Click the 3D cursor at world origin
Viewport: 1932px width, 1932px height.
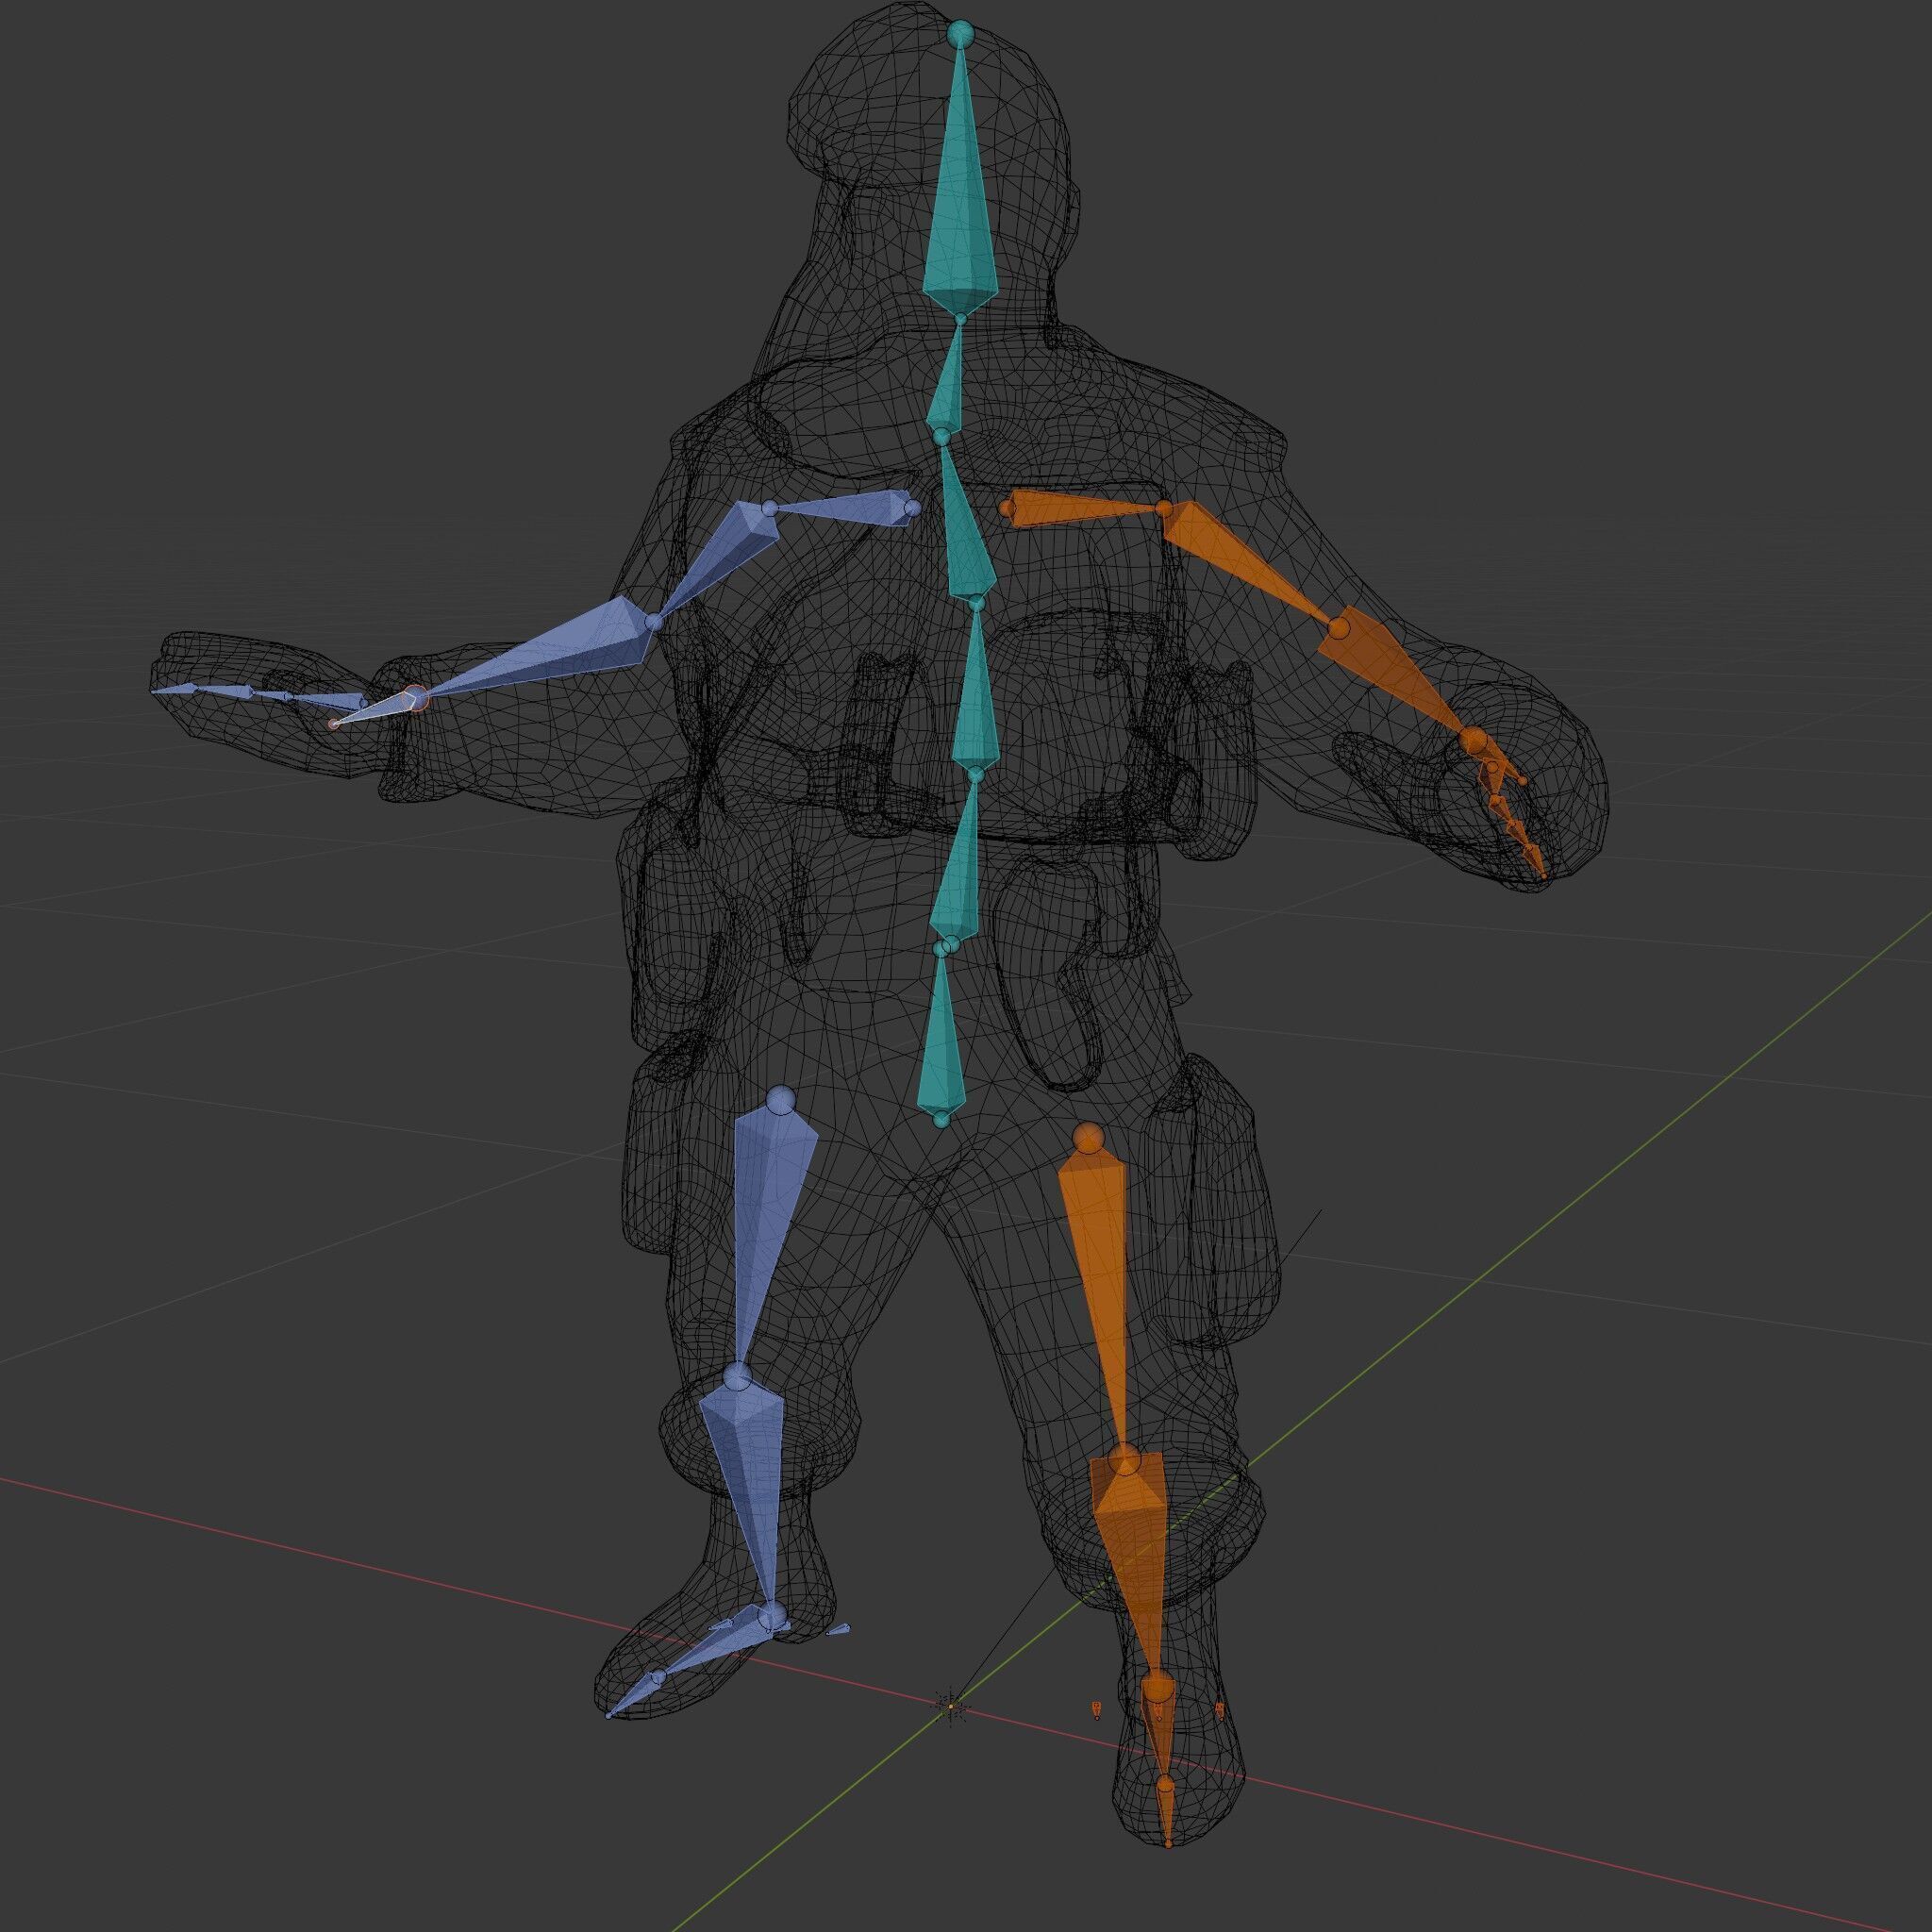click(x=951, y=1706)
